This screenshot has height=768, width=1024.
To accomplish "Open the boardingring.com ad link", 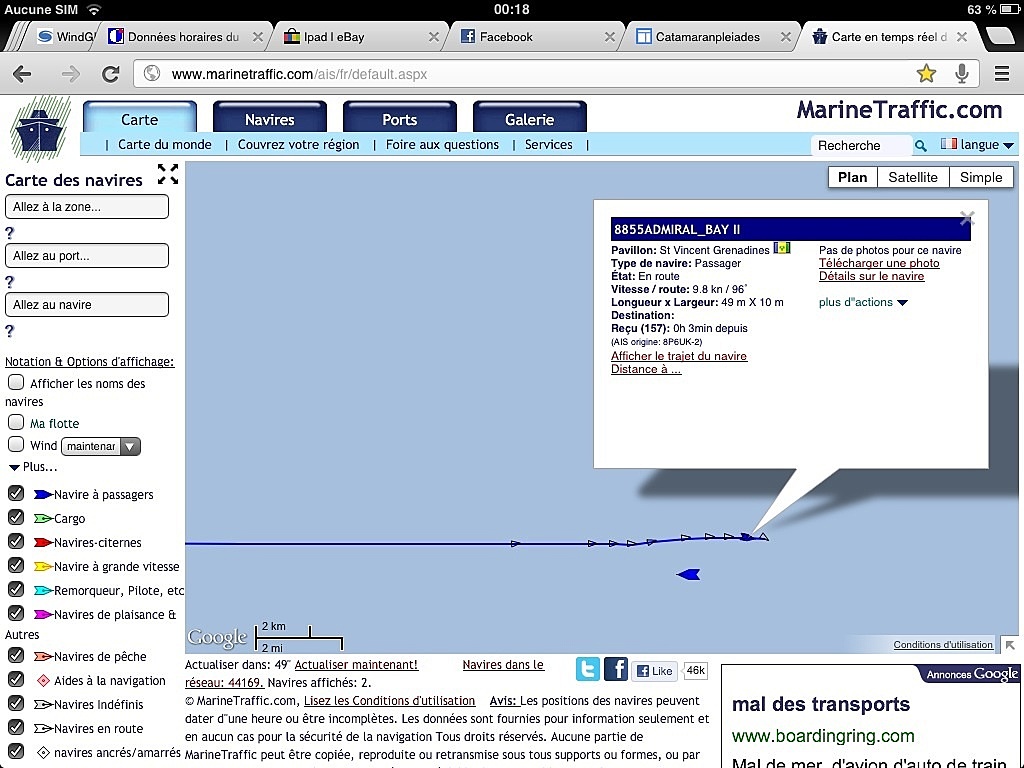I will (x=823, y=736).
